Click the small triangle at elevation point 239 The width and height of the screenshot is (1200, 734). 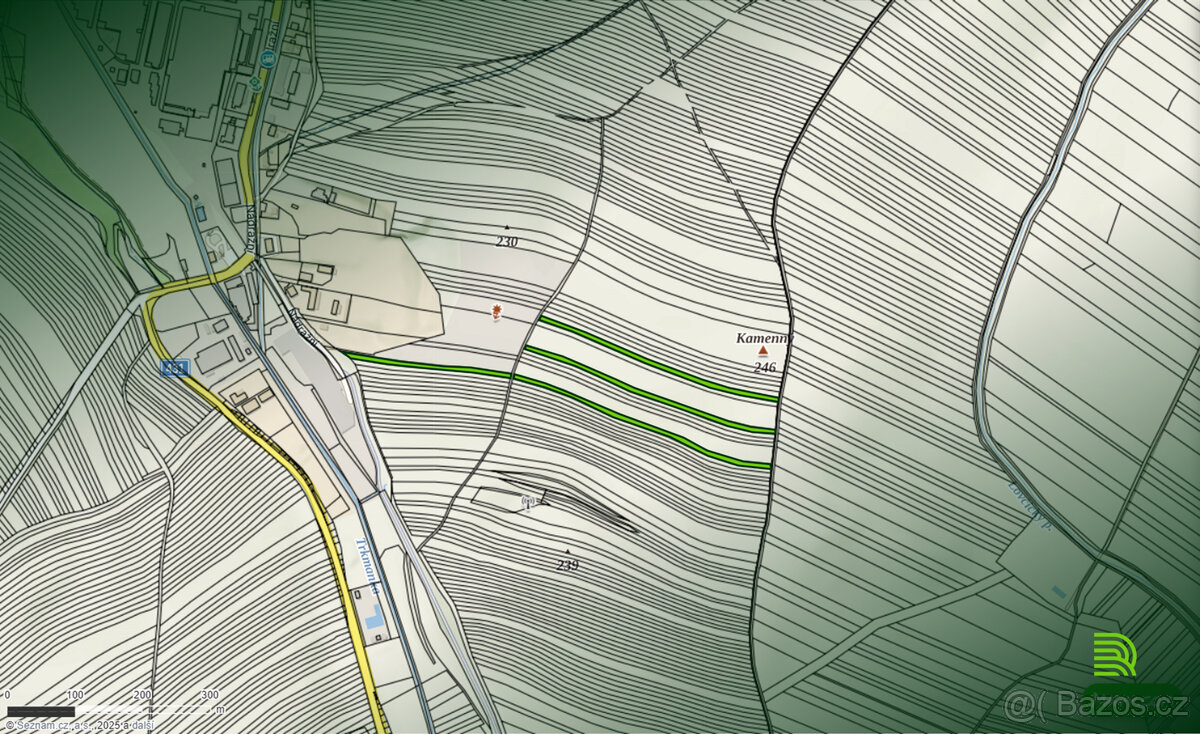[x=568, y=551]
